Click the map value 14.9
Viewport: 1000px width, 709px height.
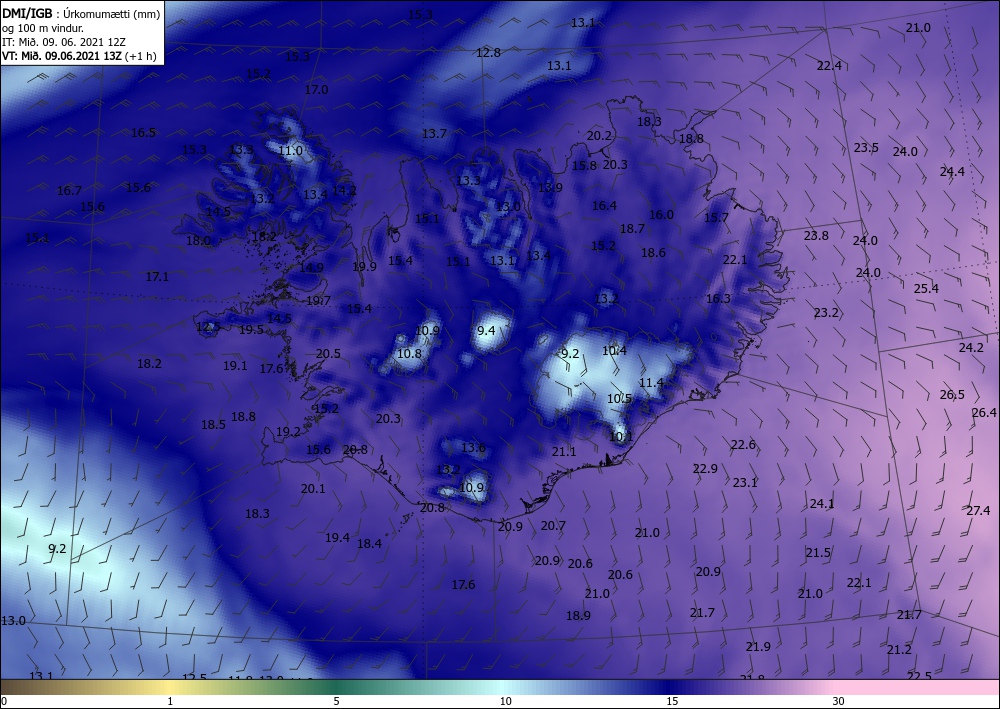pyautogui.click(x=311, y=268)
